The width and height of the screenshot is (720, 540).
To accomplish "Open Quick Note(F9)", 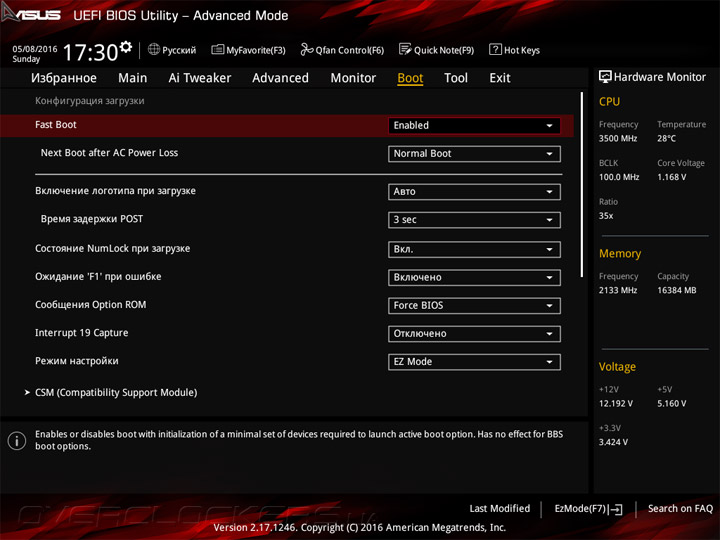I will [436, 50].
